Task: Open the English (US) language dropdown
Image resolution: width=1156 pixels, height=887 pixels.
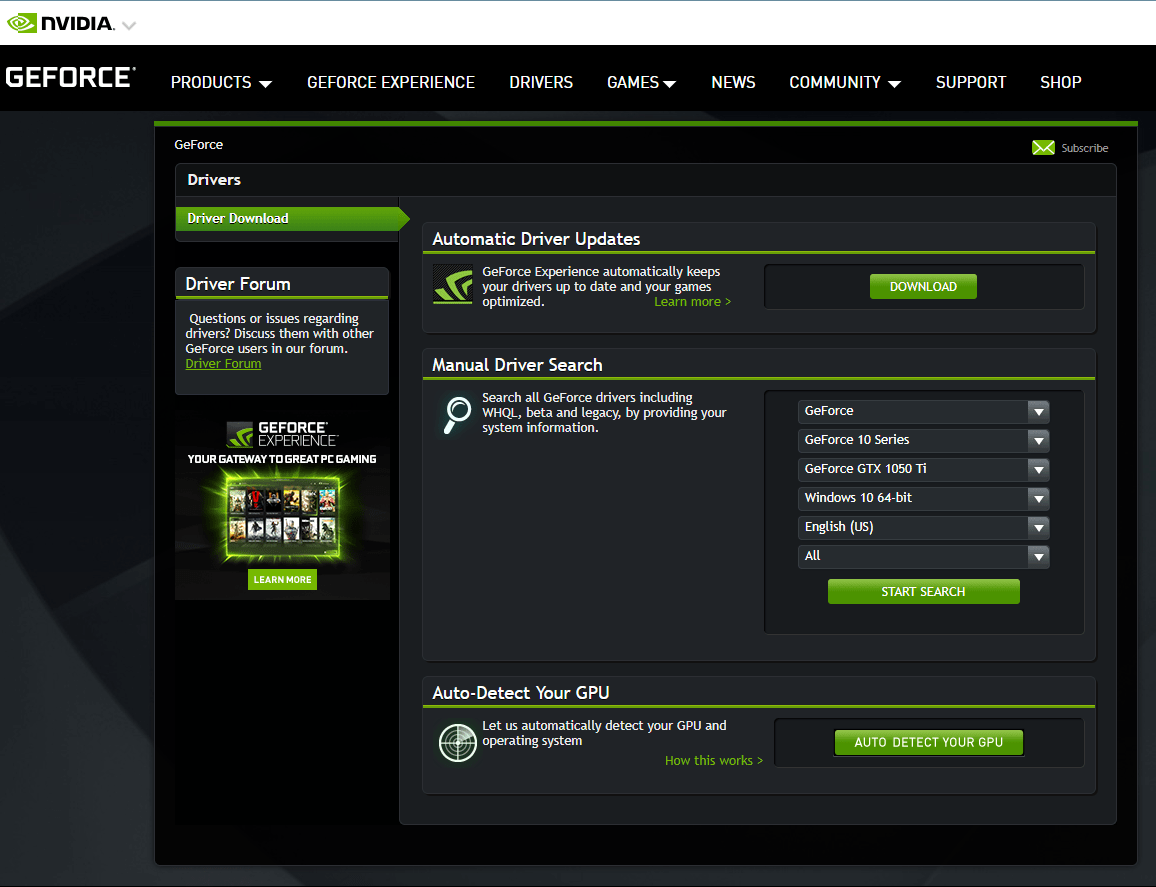Action: point(923,527)
